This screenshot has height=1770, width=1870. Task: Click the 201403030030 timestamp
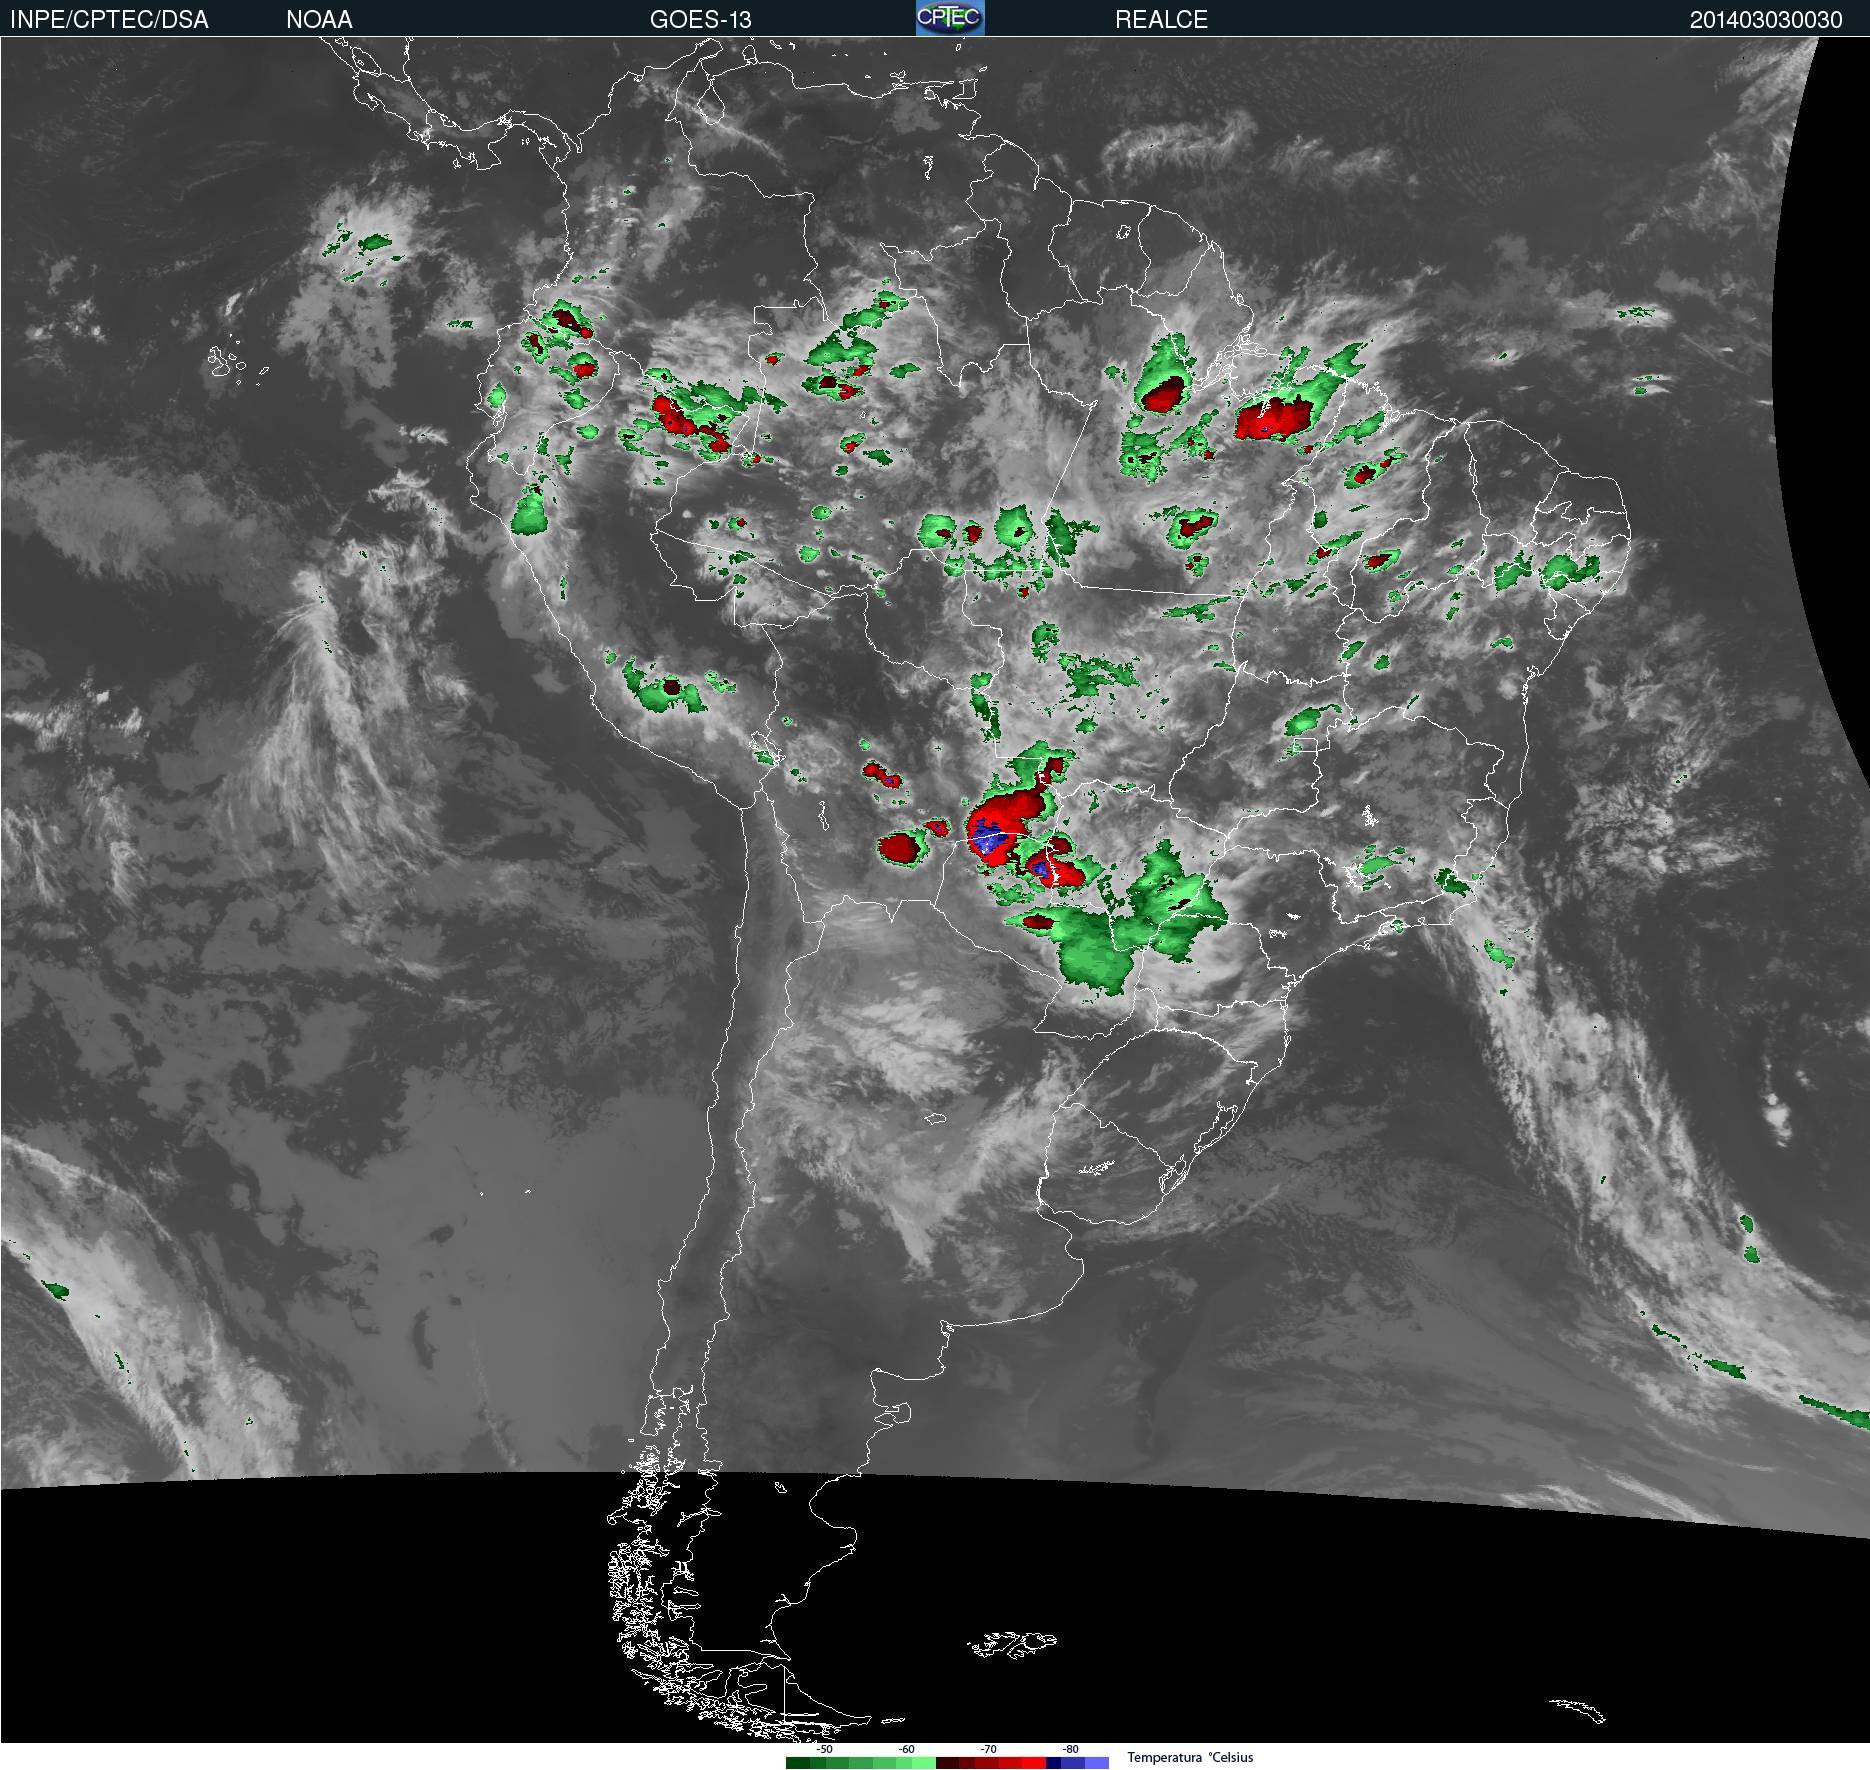pos(1765,20)
